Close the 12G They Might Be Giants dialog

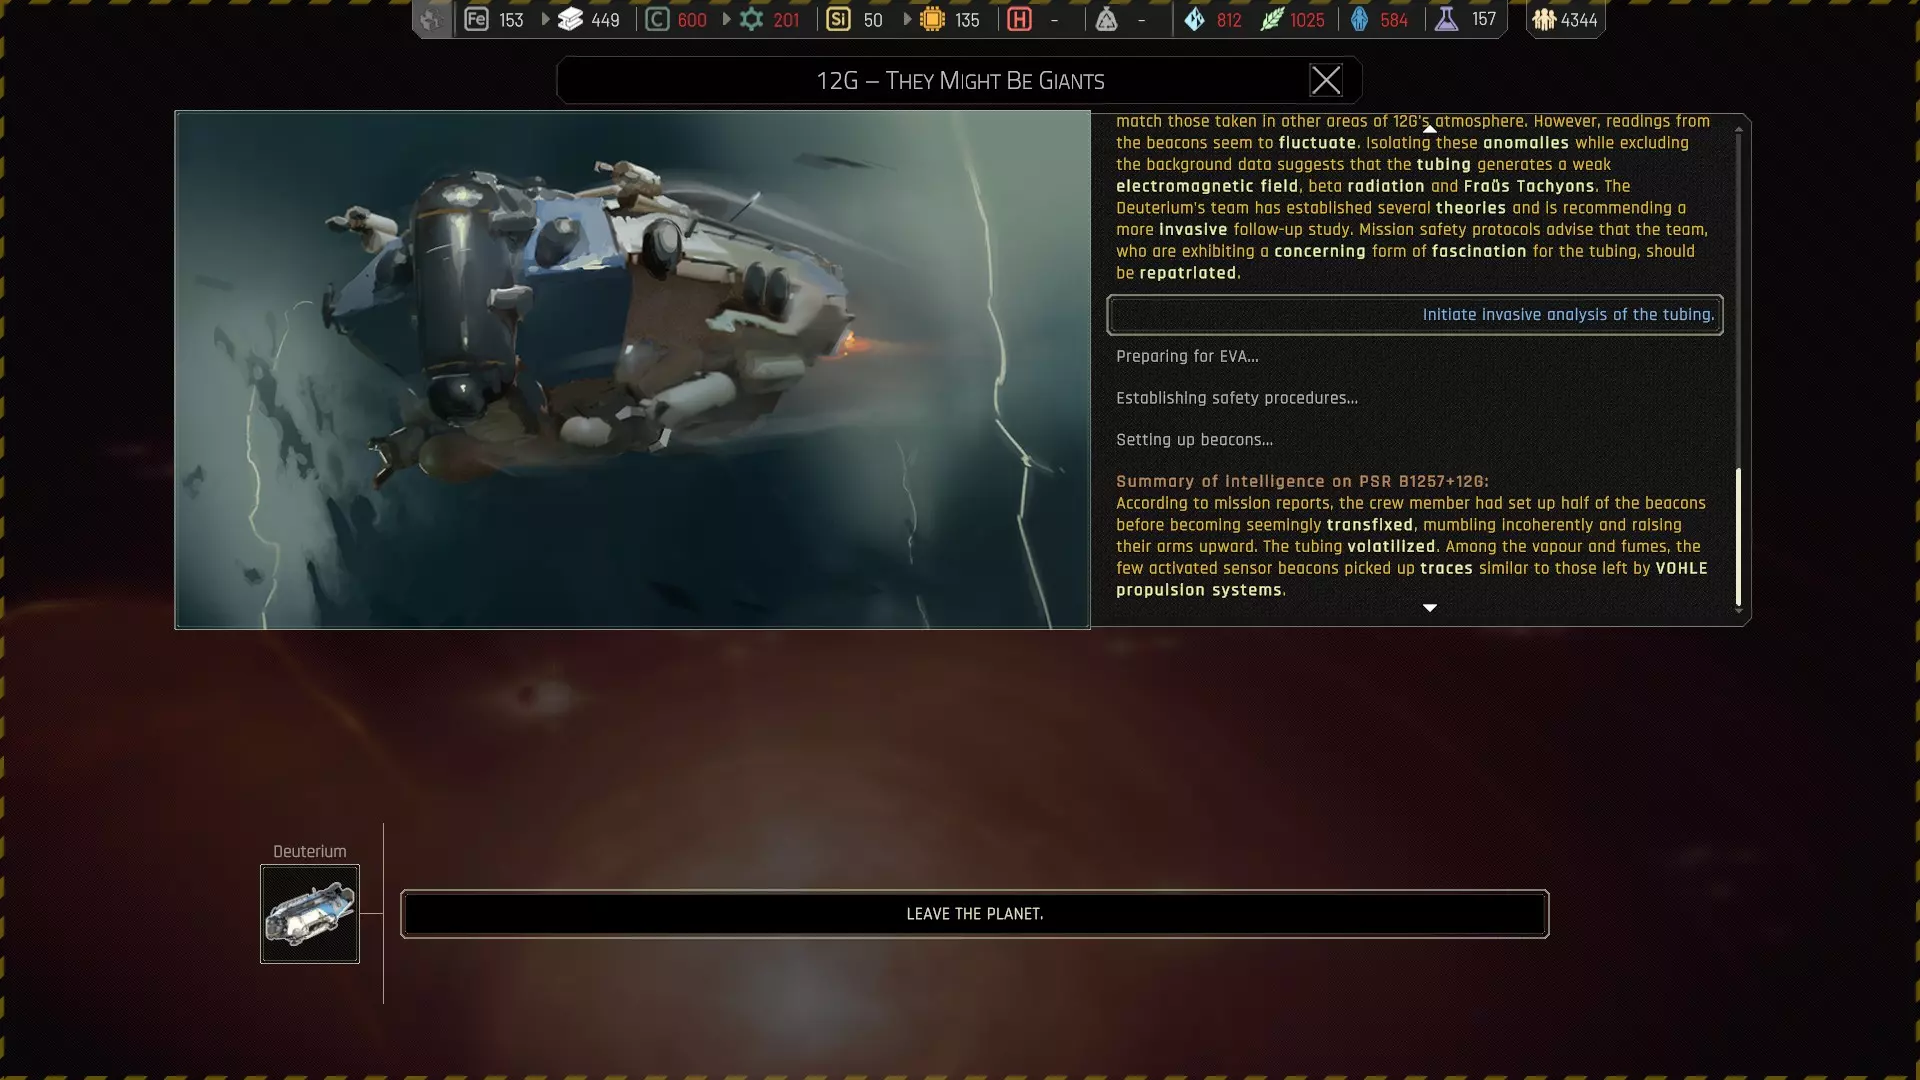click(x=1325, y=80)
